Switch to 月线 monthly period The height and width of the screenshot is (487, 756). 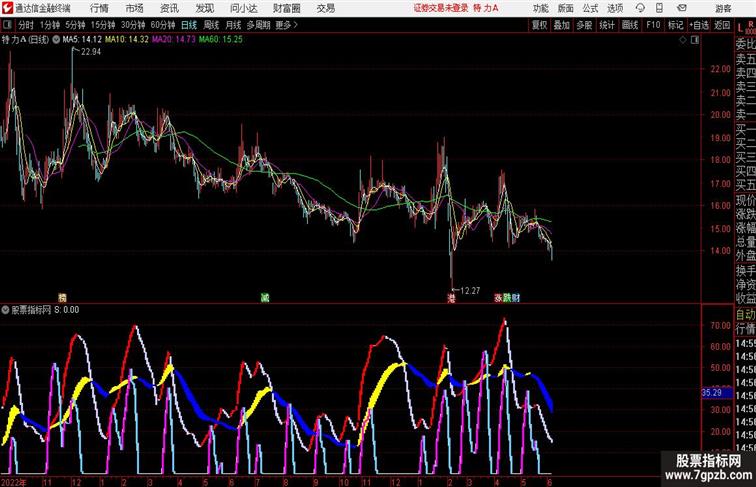[233, 25]
